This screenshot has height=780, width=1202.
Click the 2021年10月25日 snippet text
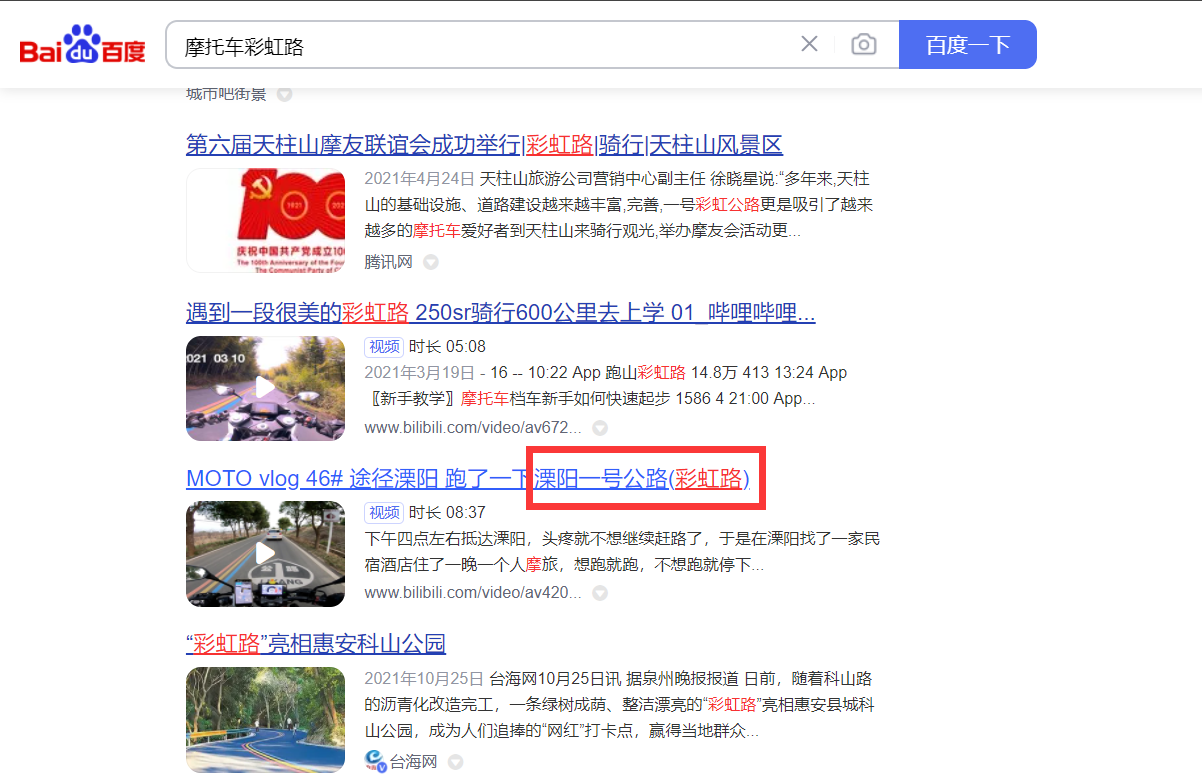(x=424, y=679)
